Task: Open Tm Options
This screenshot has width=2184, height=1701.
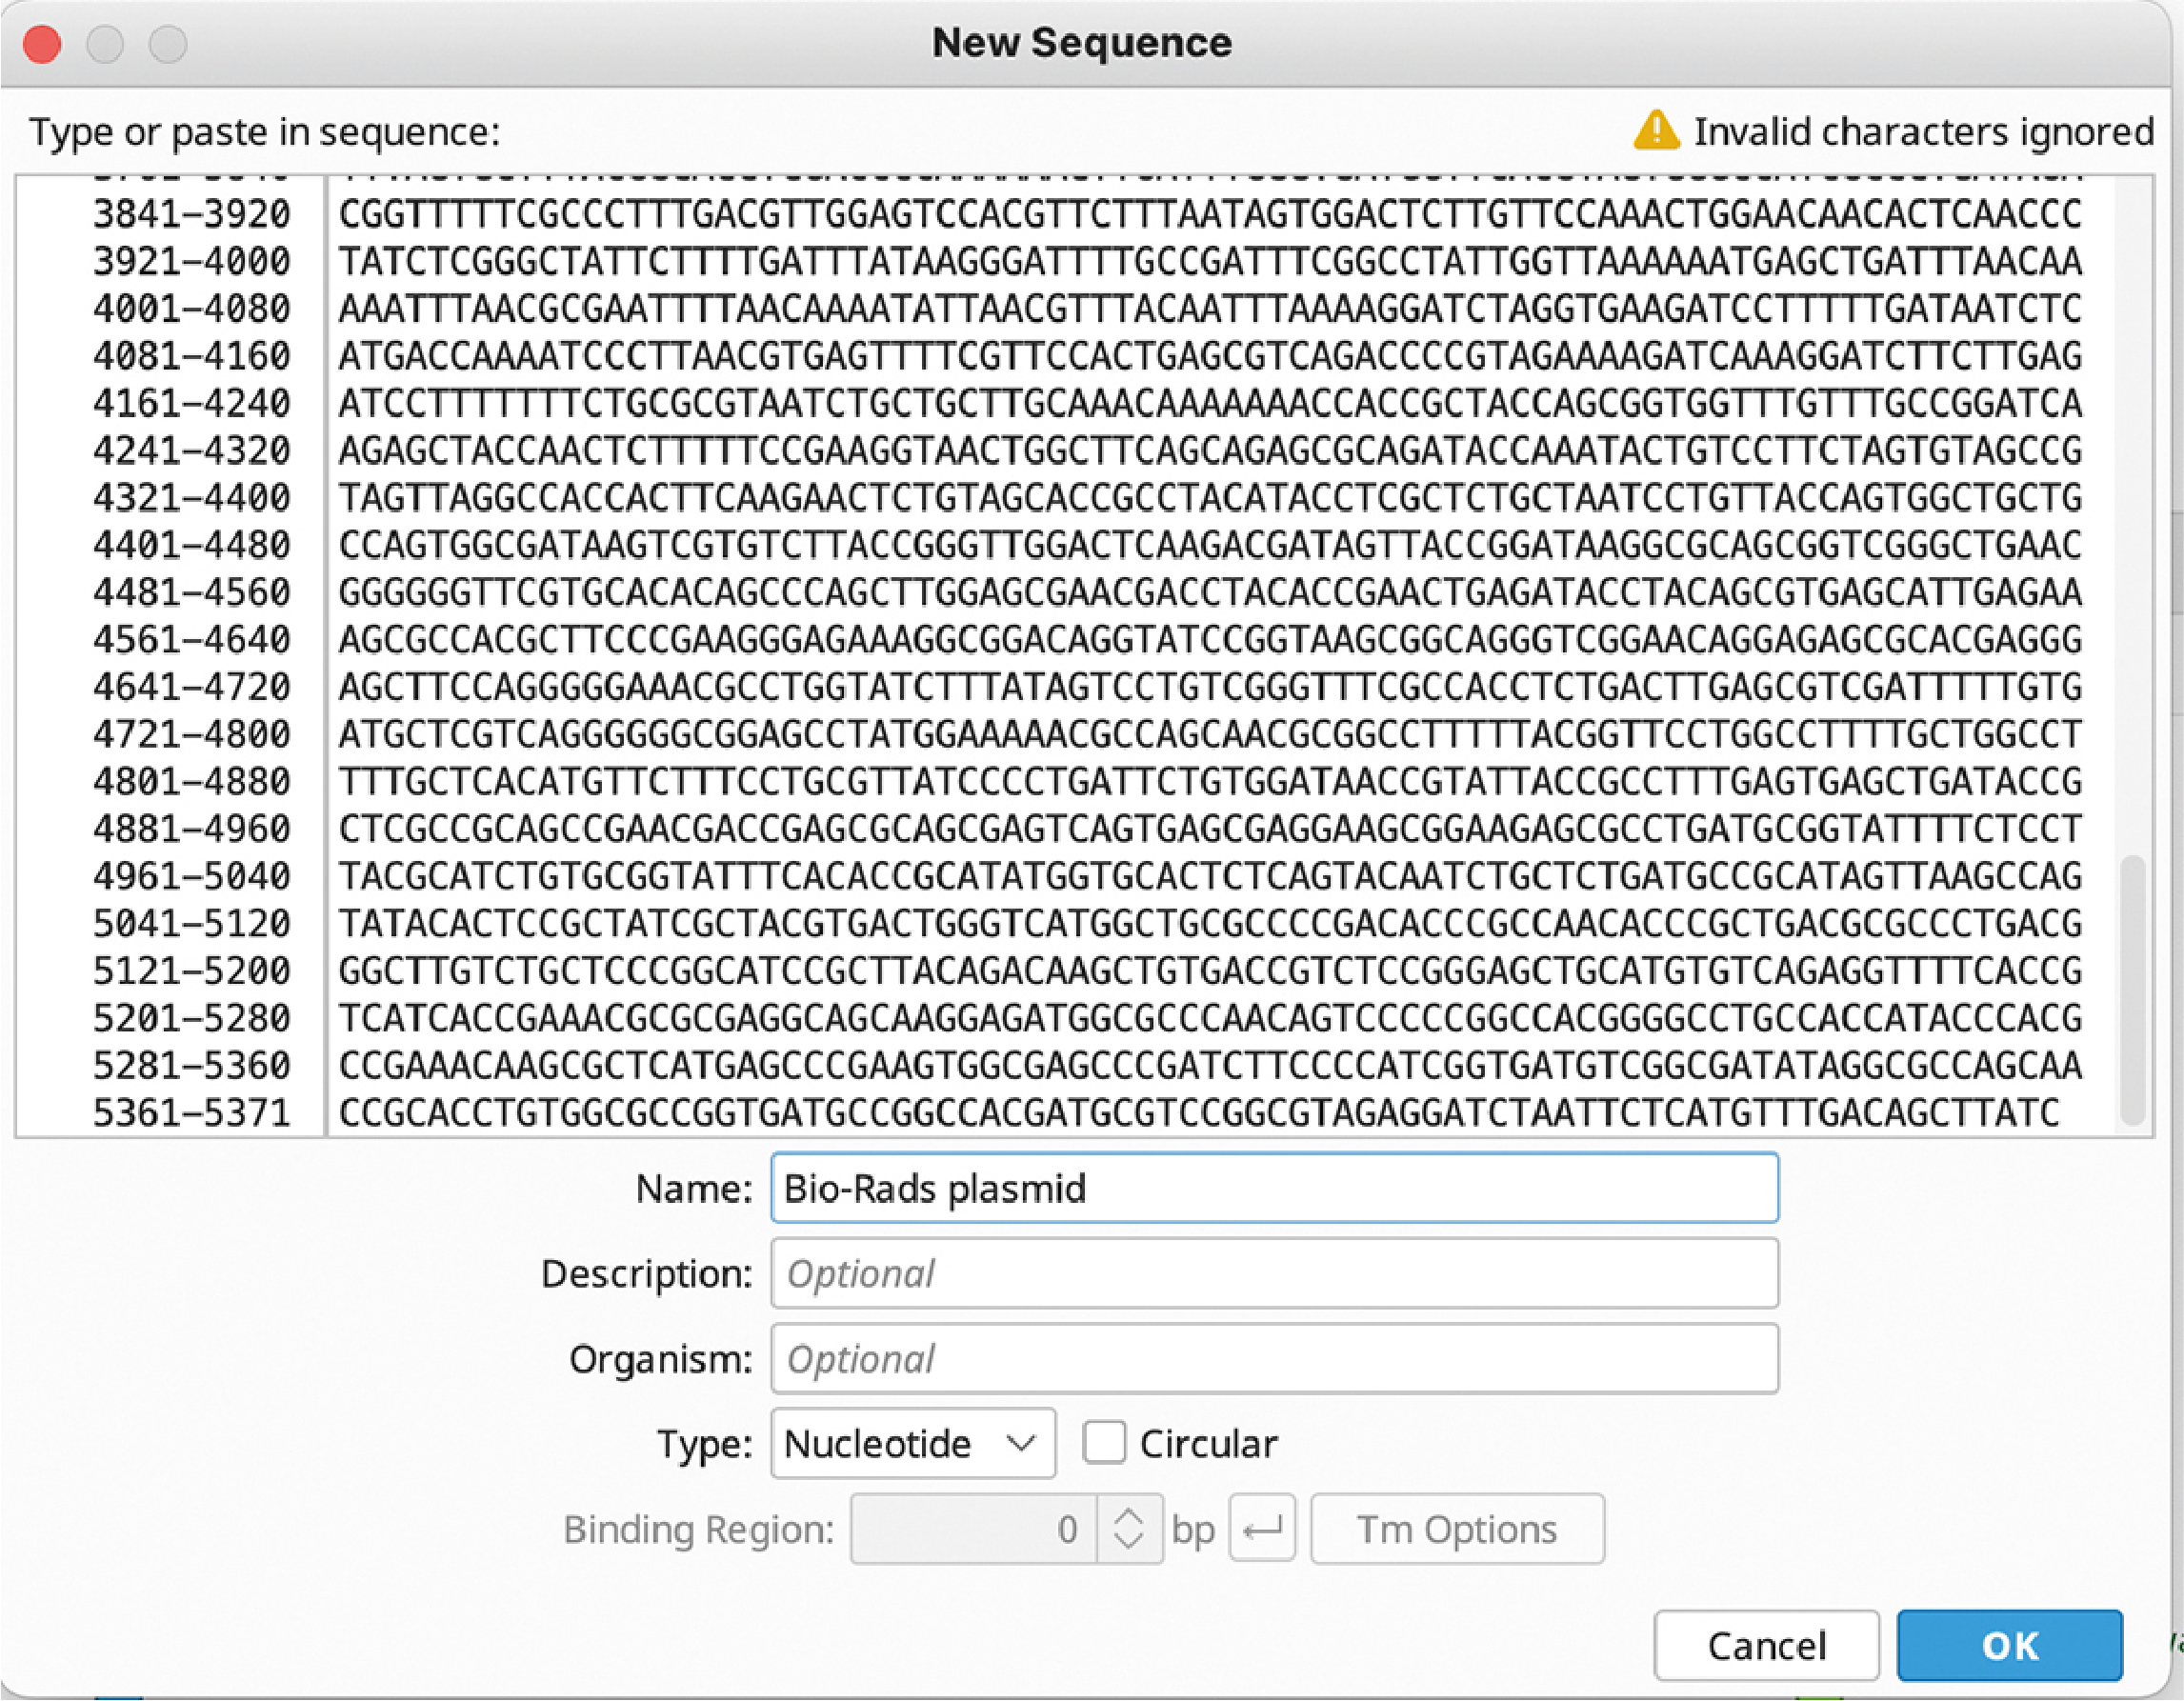Action: (1457, 1529)
